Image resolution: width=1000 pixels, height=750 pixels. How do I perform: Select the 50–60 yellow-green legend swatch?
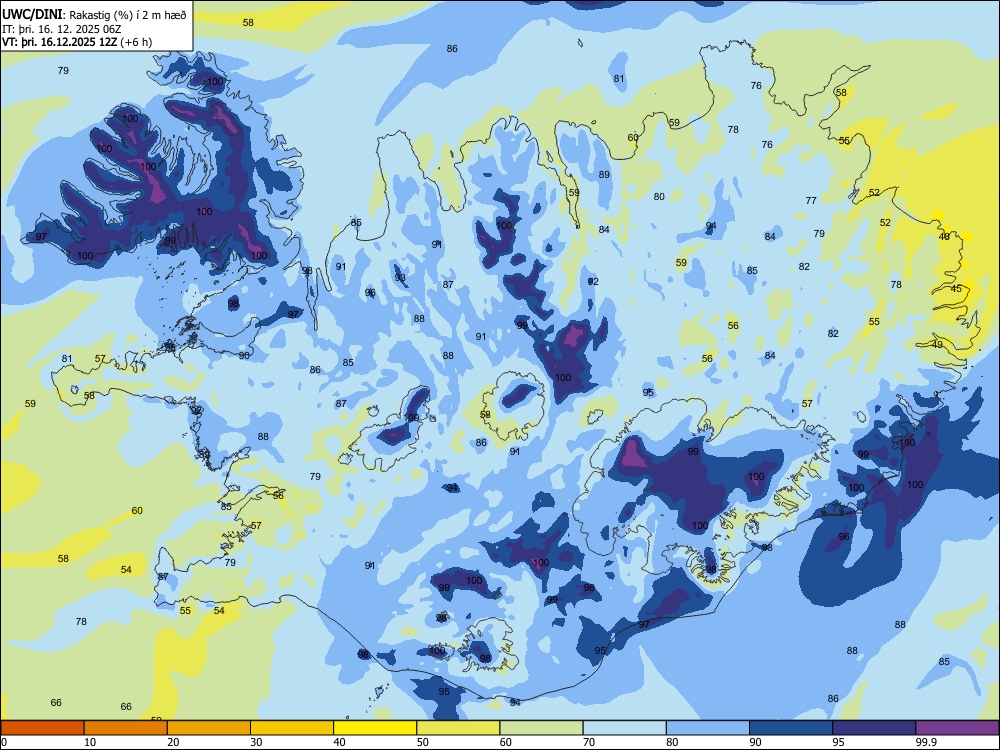point(458,728)
